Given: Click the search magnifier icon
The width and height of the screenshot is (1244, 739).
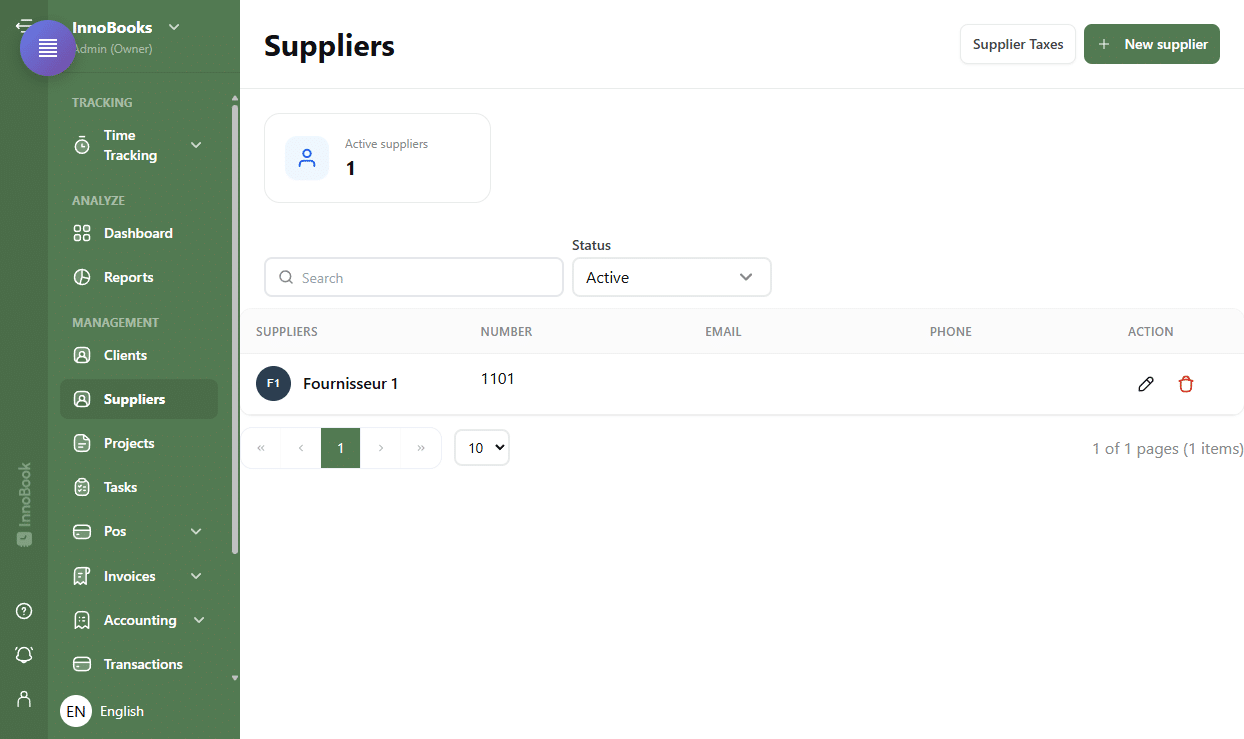Looking at the screenshot, I should pos(286,277).
